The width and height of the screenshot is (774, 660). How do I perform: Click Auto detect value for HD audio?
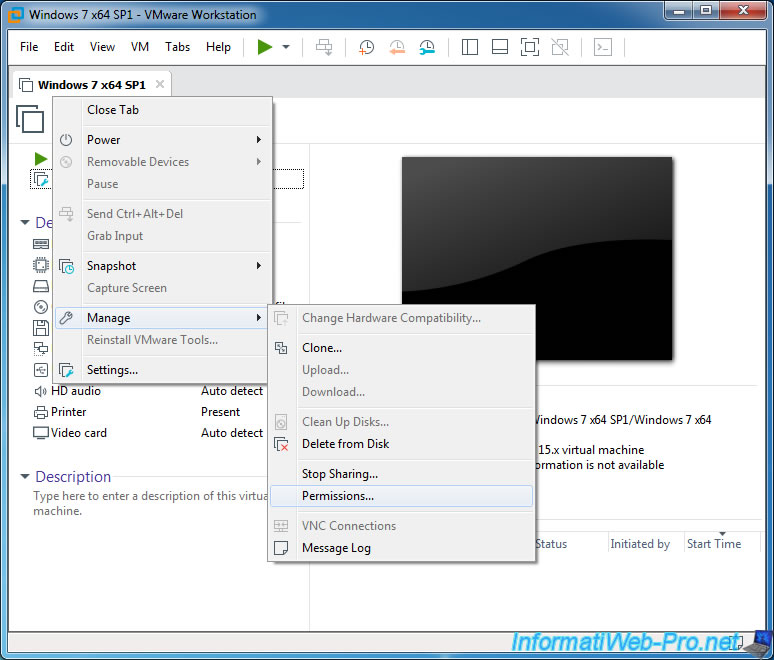(232, 391)
